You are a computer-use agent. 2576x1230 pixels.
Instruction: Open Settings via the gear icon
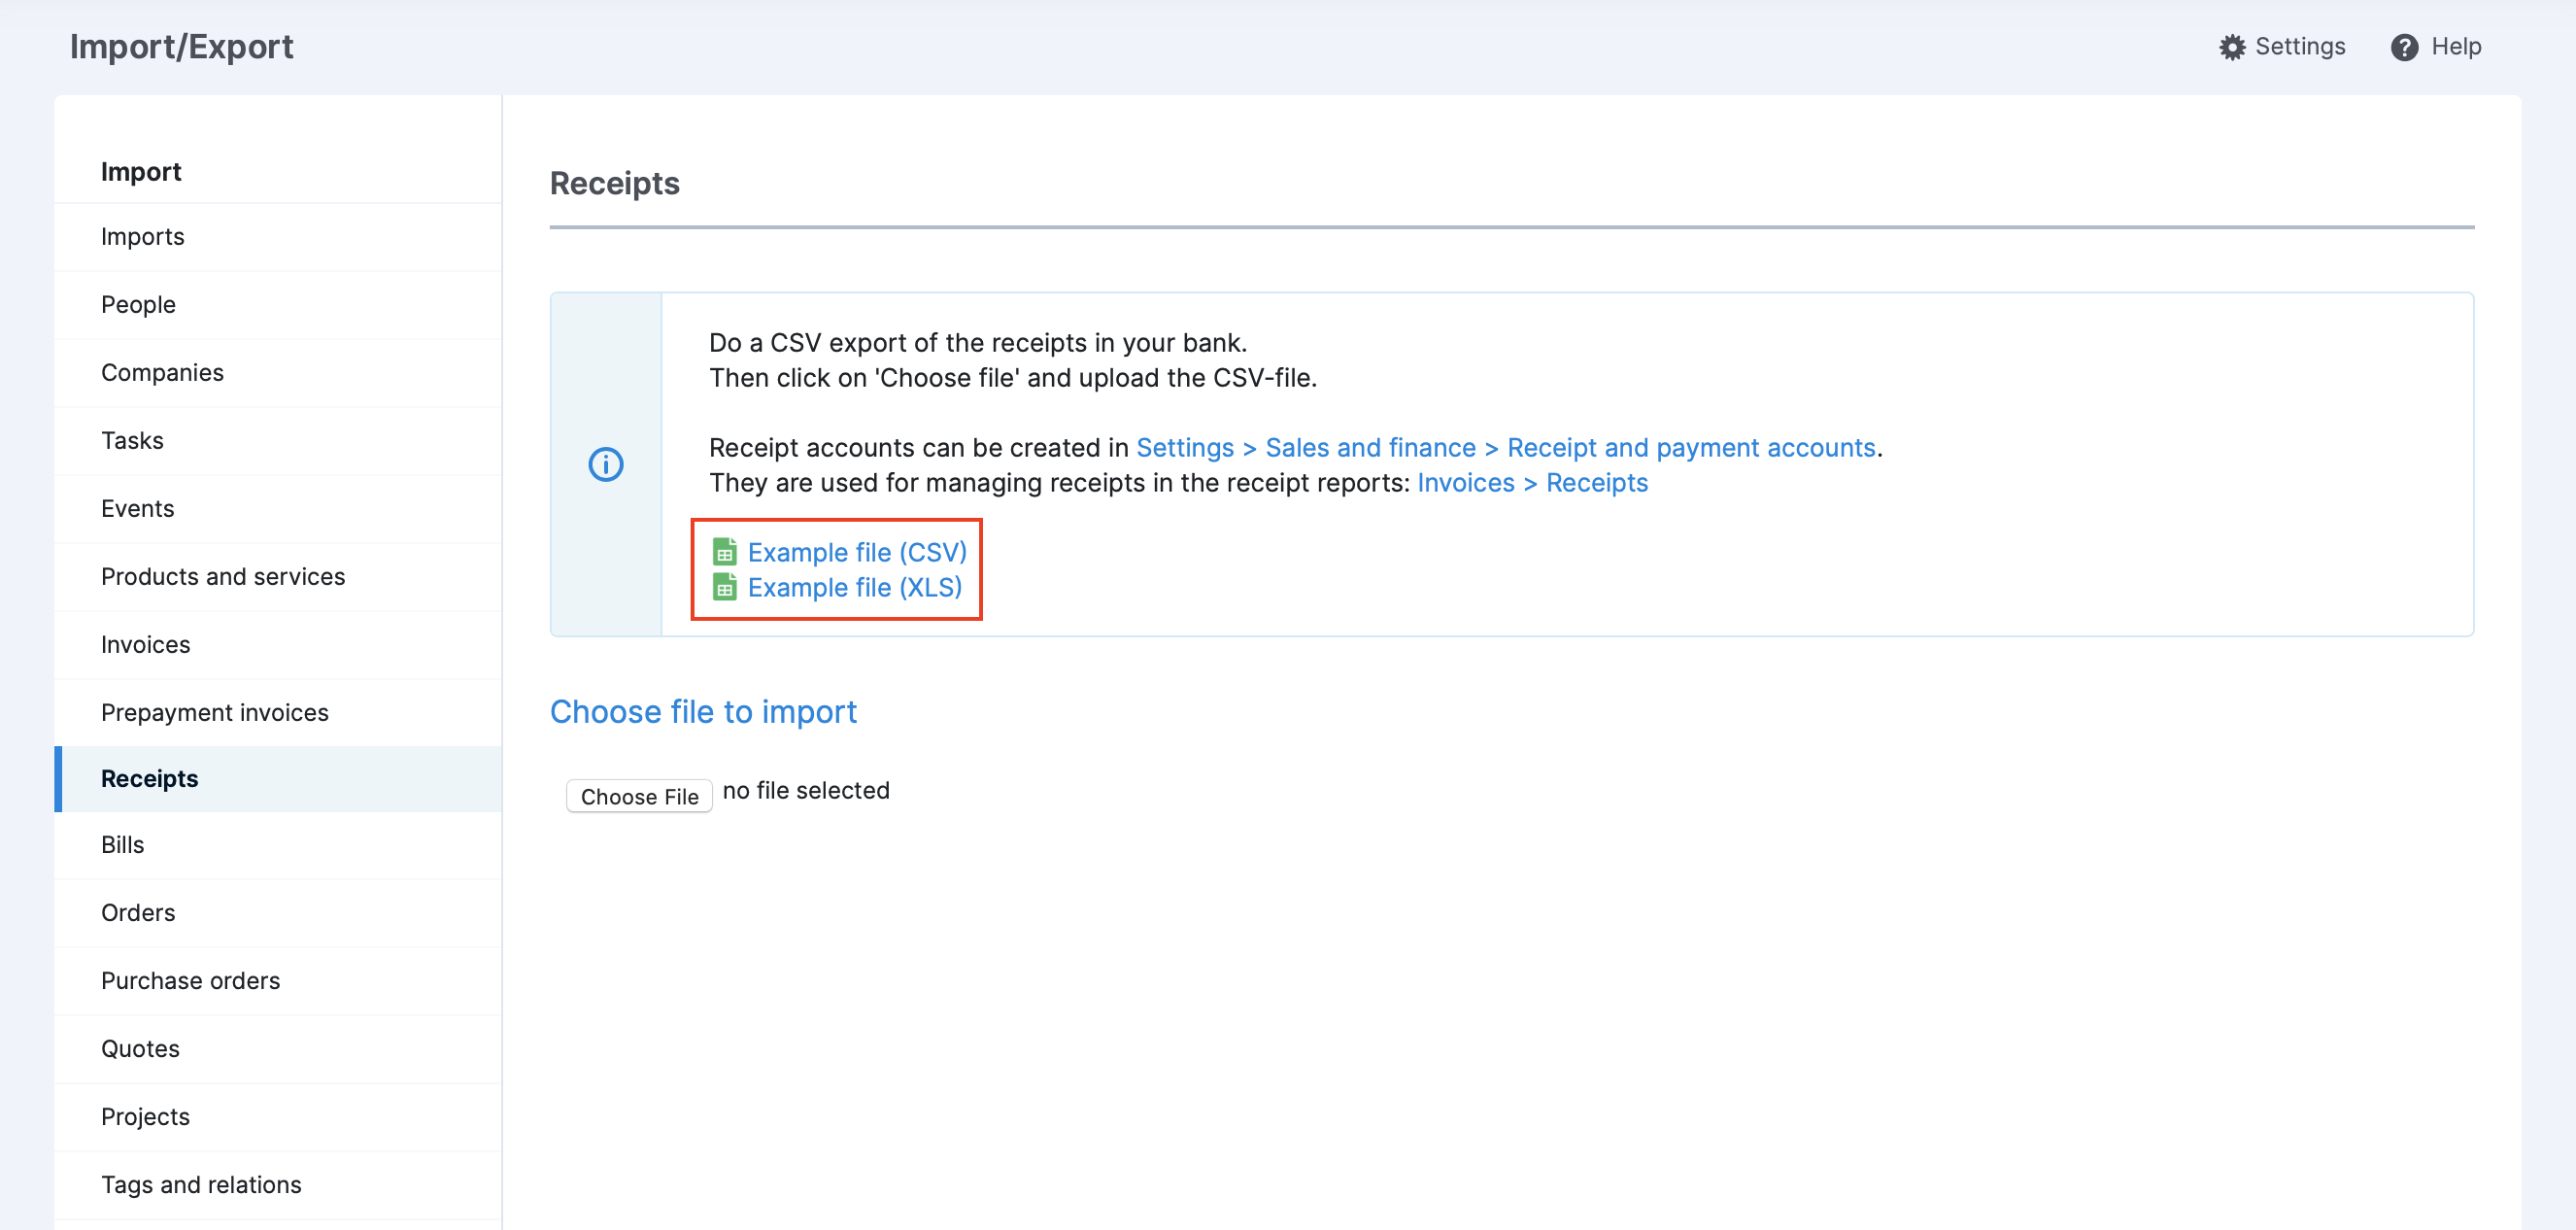tap(2235, 46)
